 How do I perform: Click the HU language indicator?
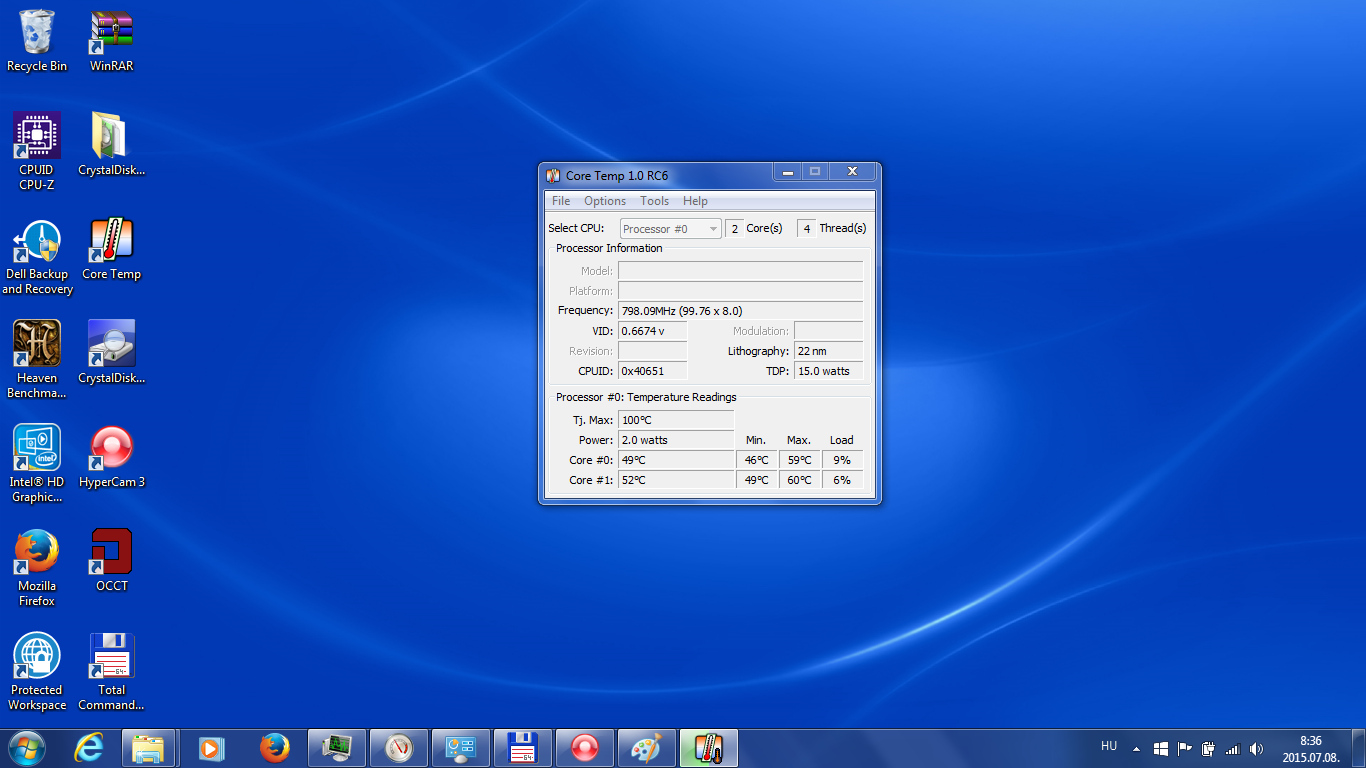tap(1108, 746)
